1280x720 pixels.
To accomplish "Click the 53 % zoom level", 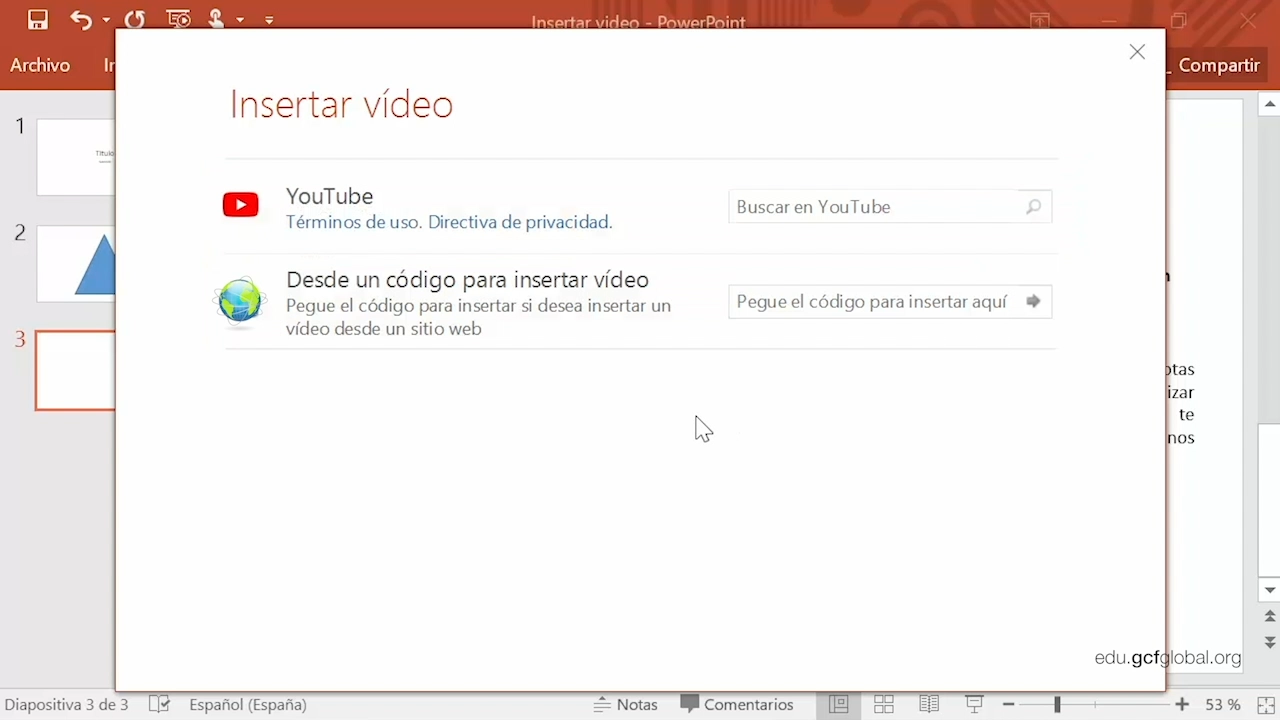I will click(1222, 704).
